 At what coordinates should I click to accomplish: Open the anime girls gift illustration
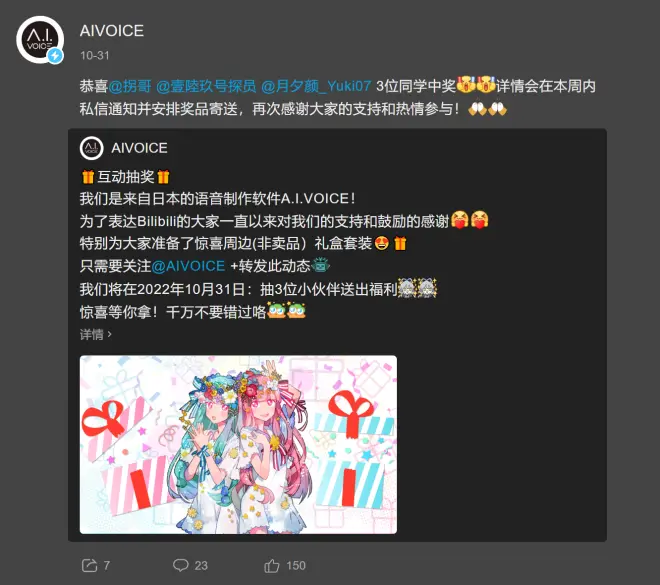[238, 444]
